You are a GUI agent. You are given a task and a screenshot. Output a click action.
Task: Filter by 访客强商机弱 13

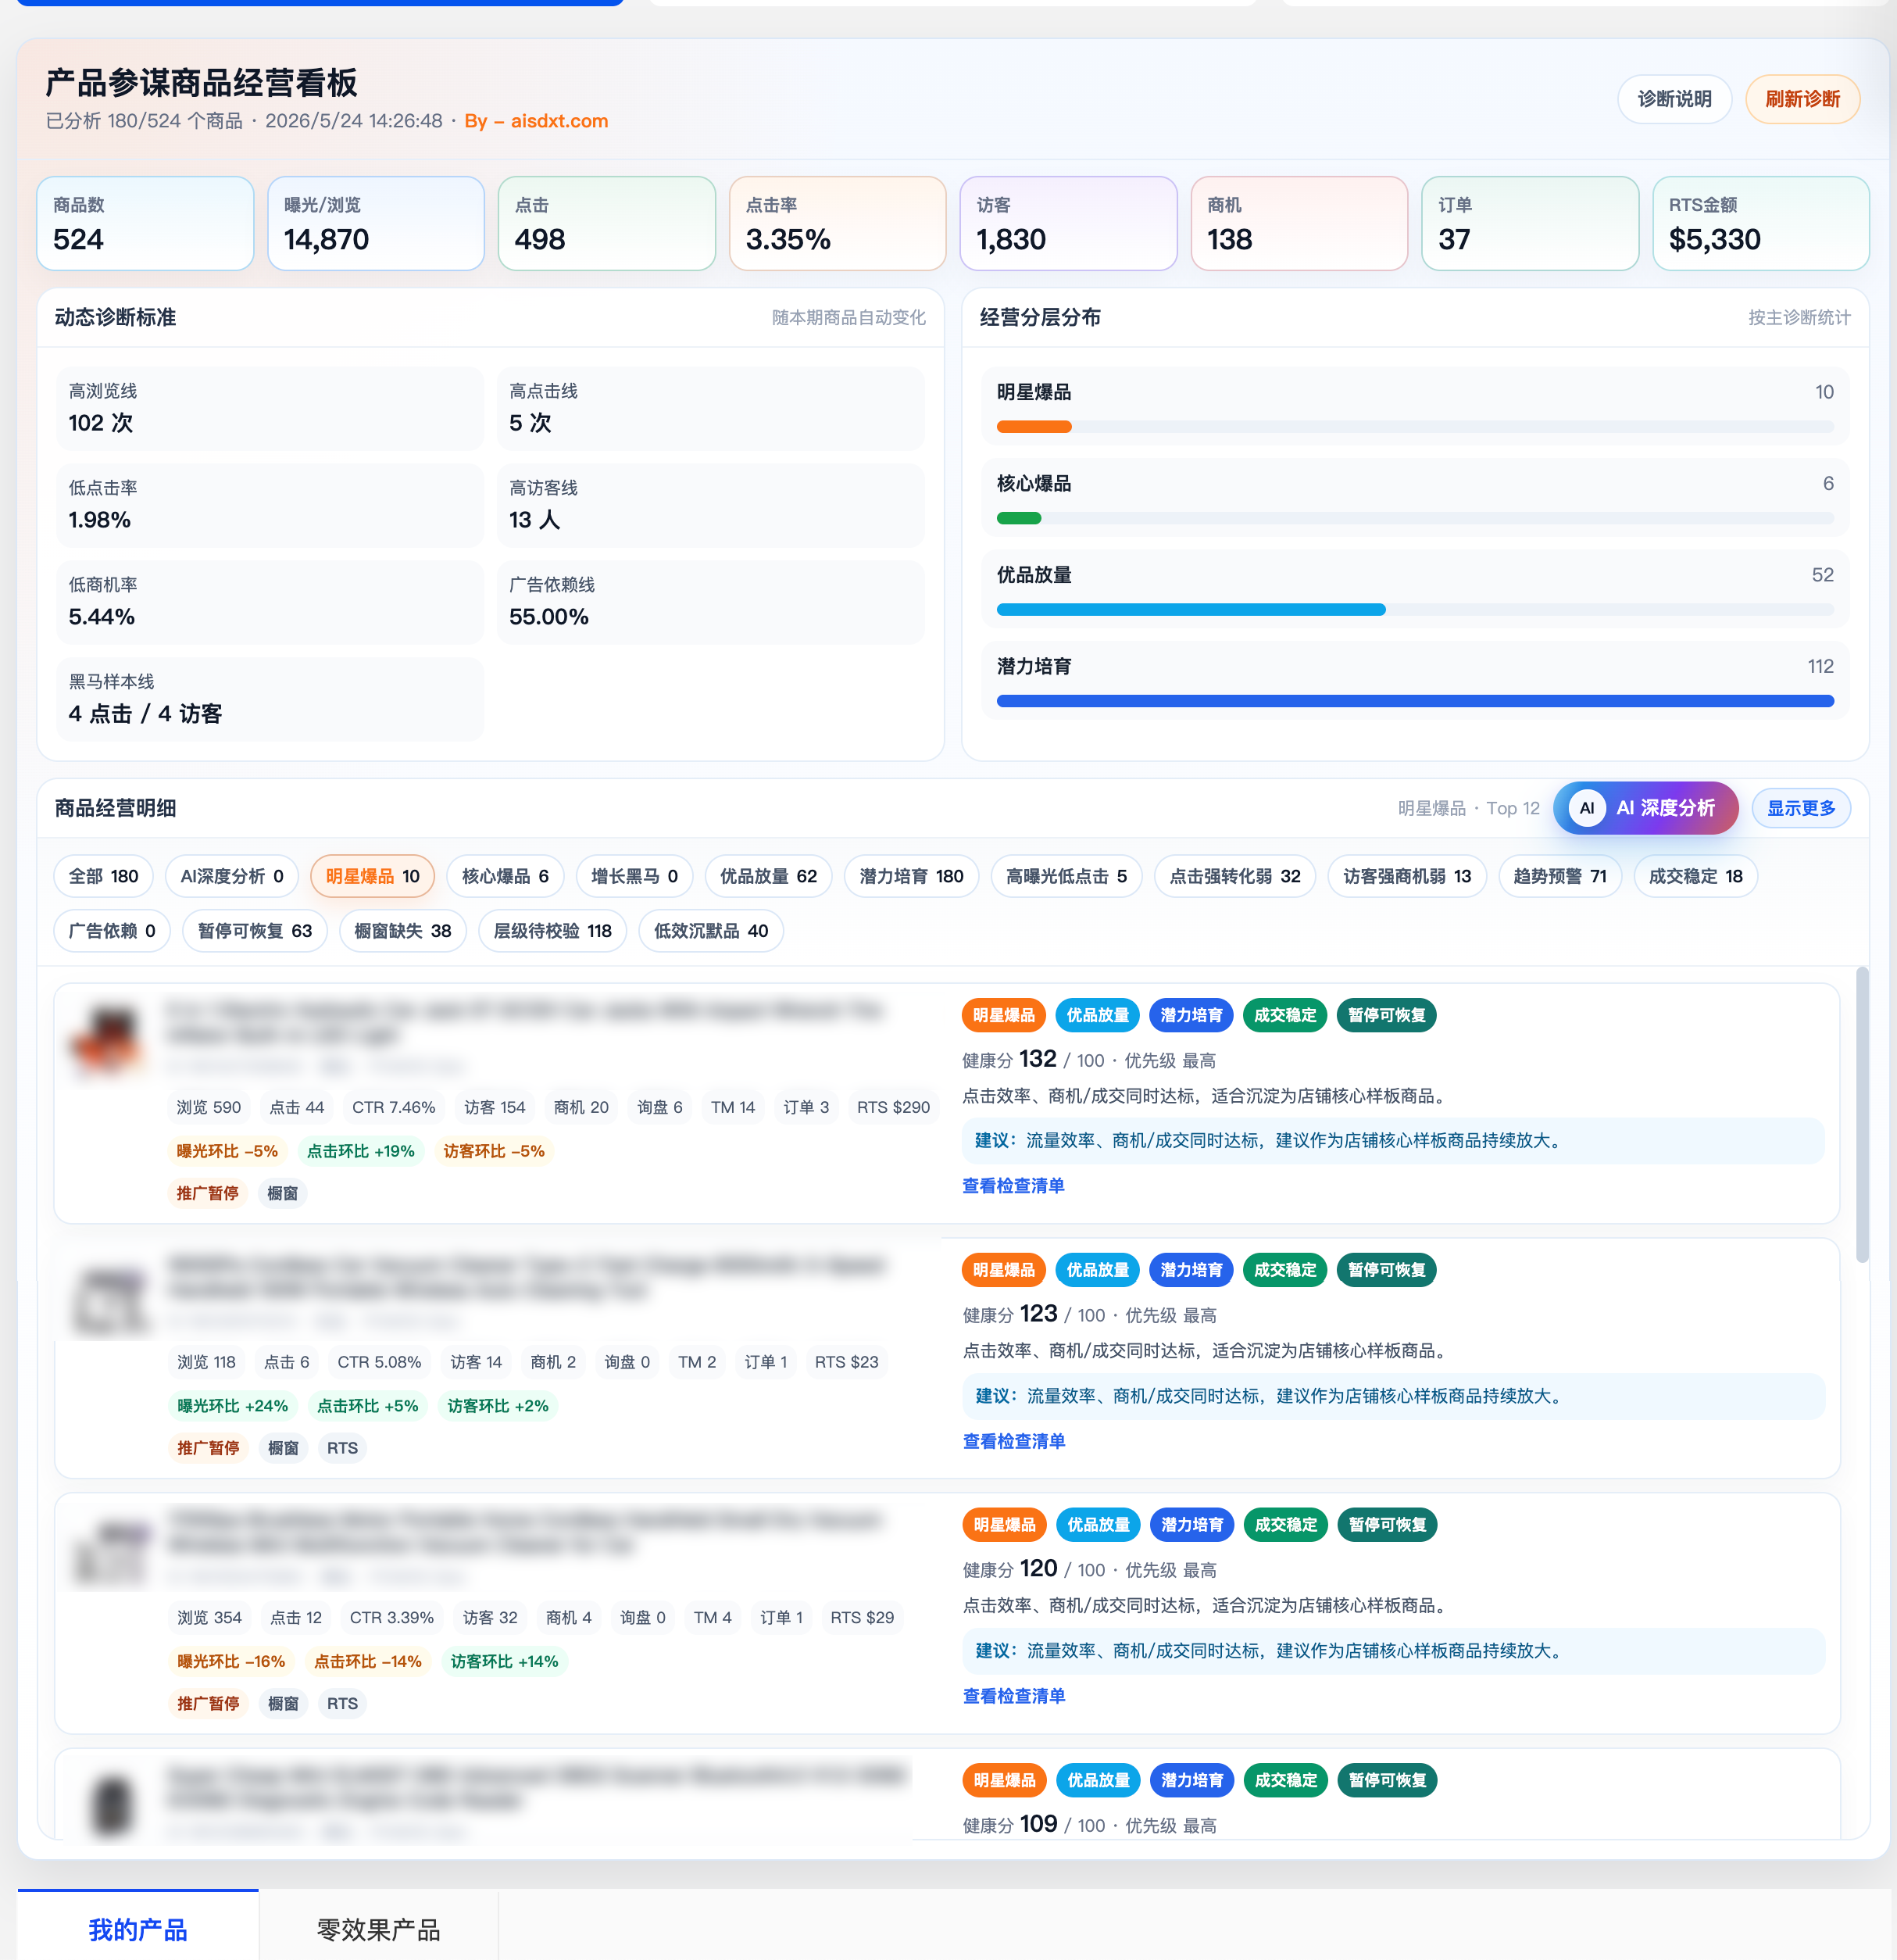pyautogui.click(x=1407, y=876)
